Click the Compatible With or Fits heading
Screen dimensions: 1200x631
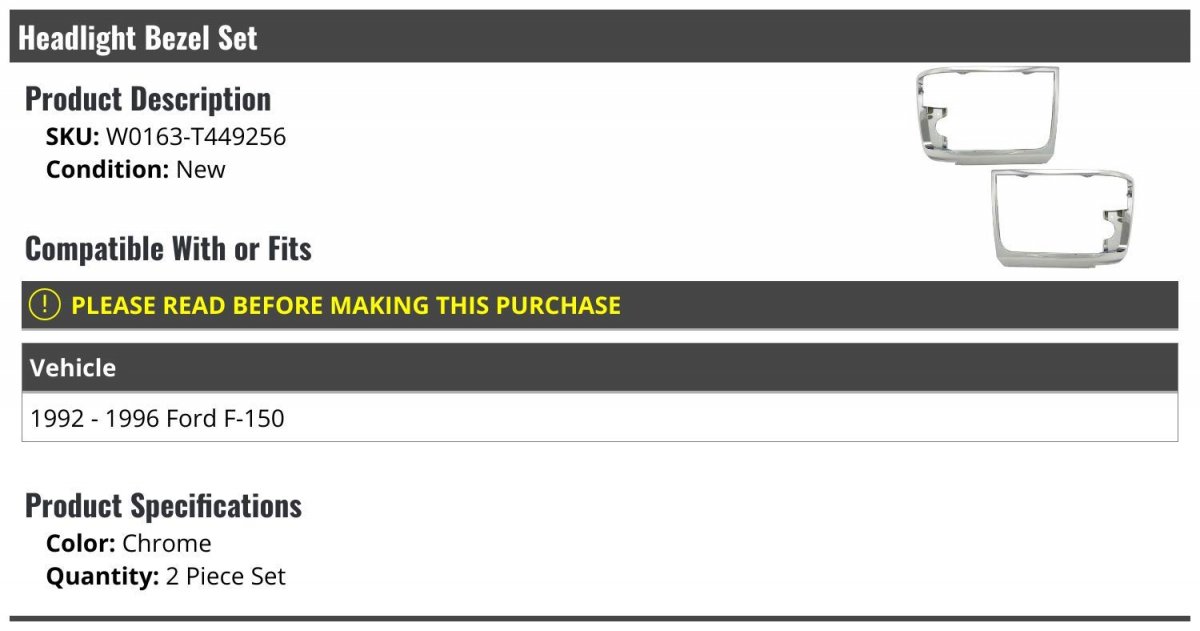pos(168,249)
